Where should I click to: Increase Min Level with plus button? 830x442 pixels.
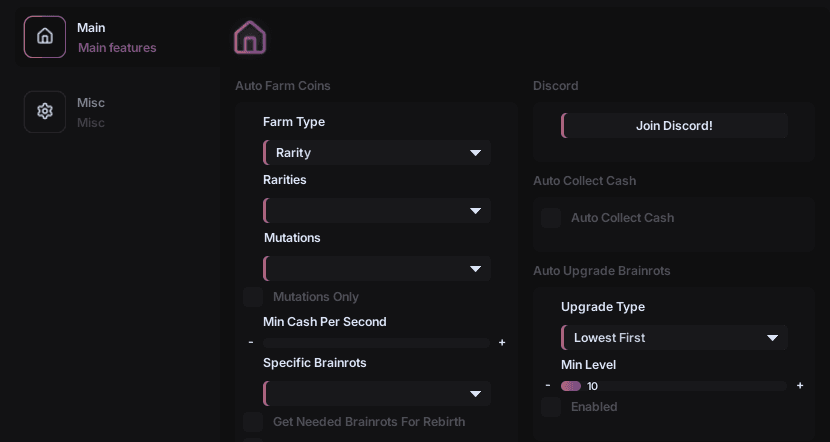coord(800,385)
